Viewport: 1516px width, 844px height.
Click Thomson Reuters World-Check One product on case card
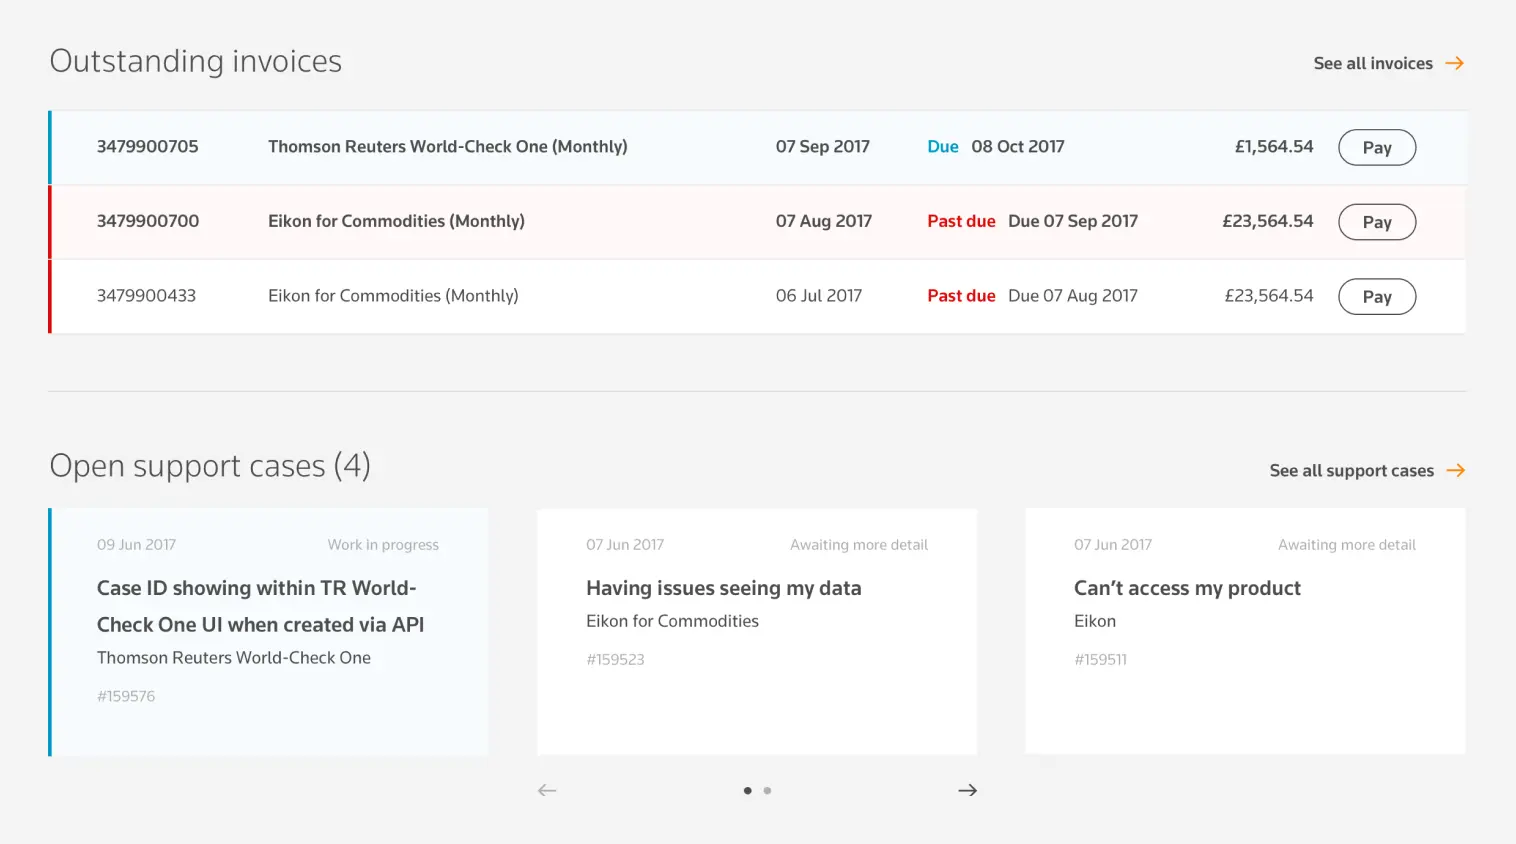234,657
